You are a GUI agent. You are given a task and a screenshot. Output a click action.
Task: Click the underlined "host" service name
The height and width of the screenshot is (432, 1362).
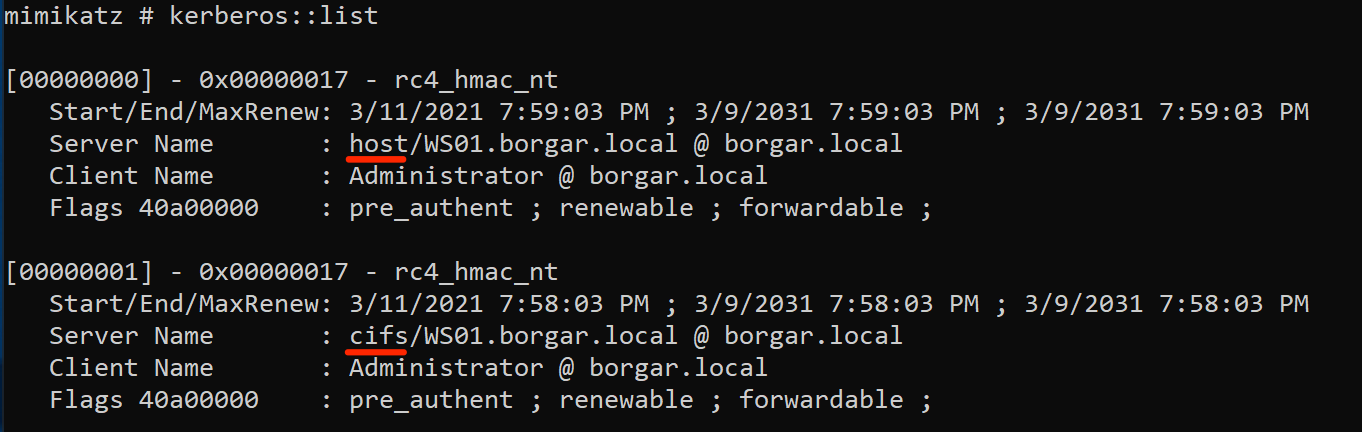[x=378, y=144]
